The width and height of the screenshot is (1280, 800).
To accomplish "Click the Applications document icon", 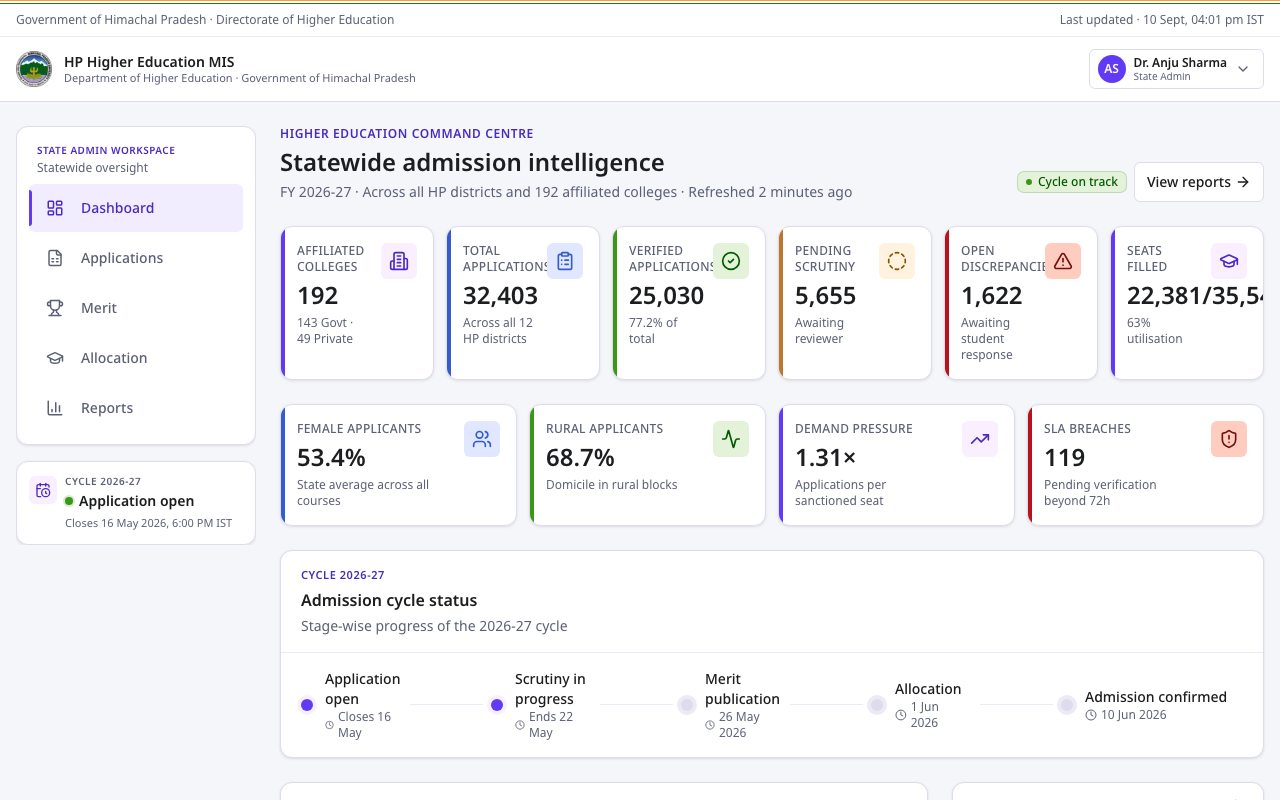I will point(55,258).
